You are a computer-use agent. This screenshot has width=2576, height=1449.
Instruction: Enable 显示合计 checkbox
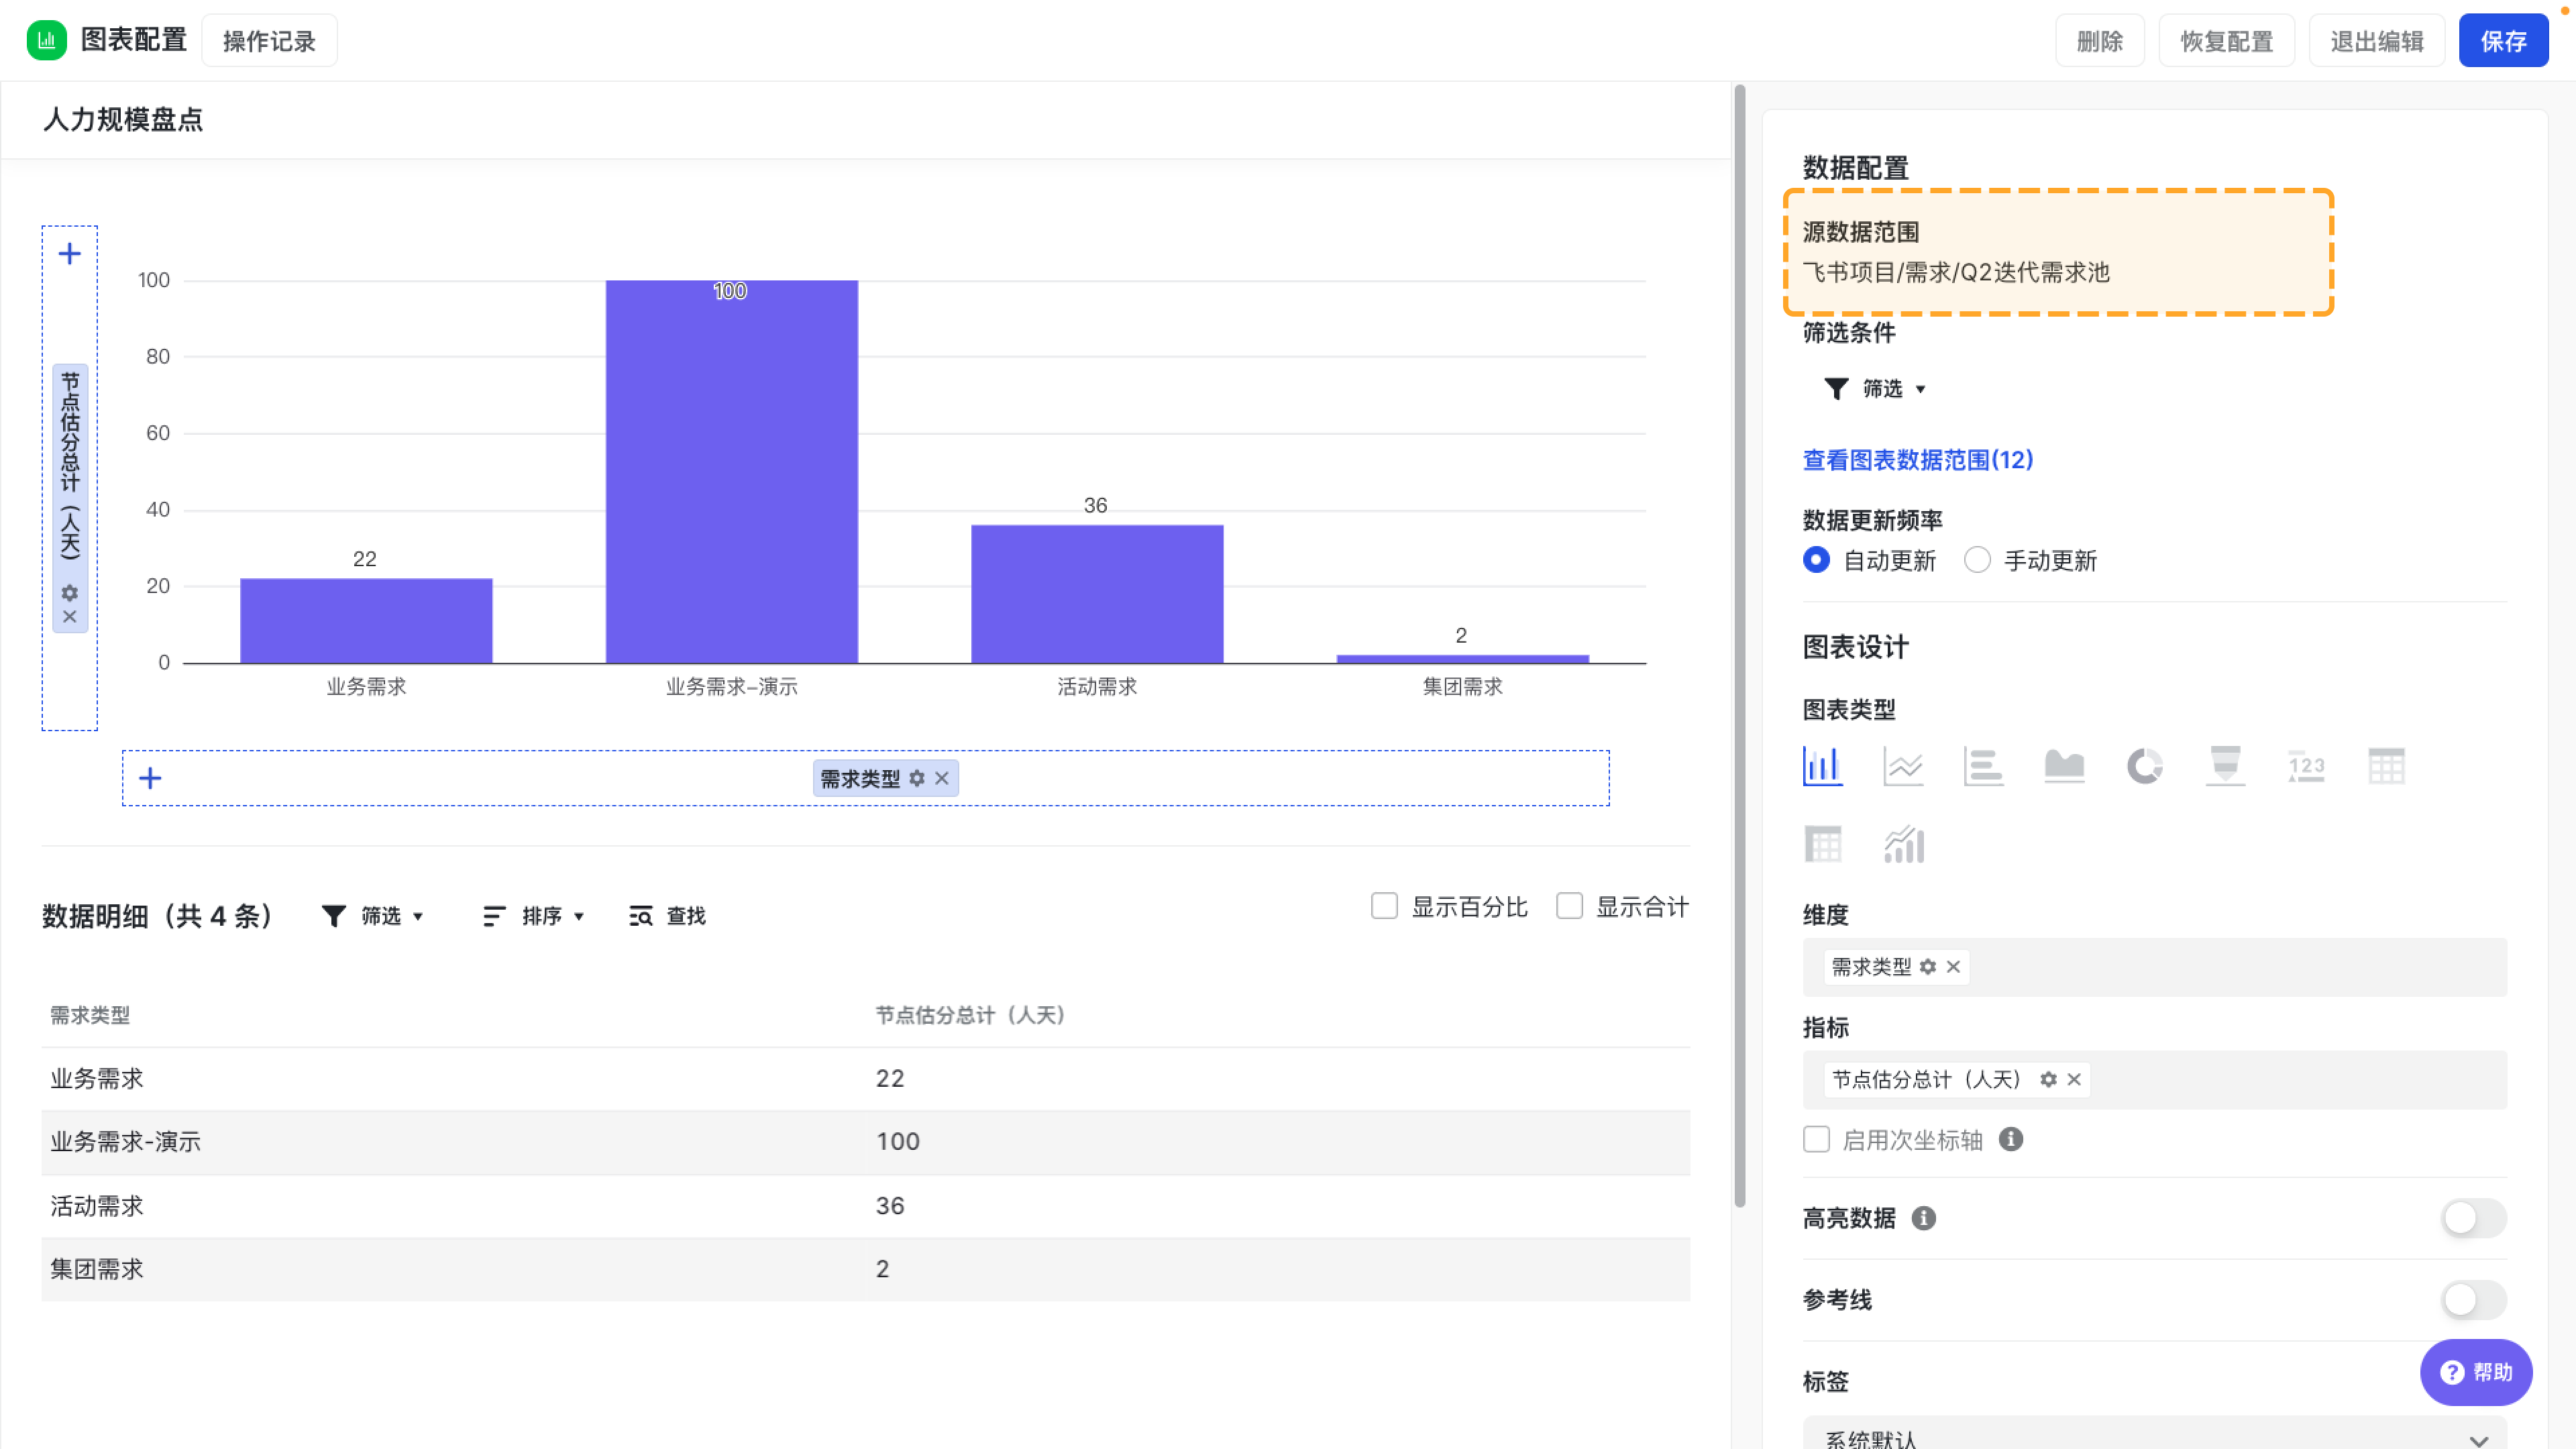1569,906
